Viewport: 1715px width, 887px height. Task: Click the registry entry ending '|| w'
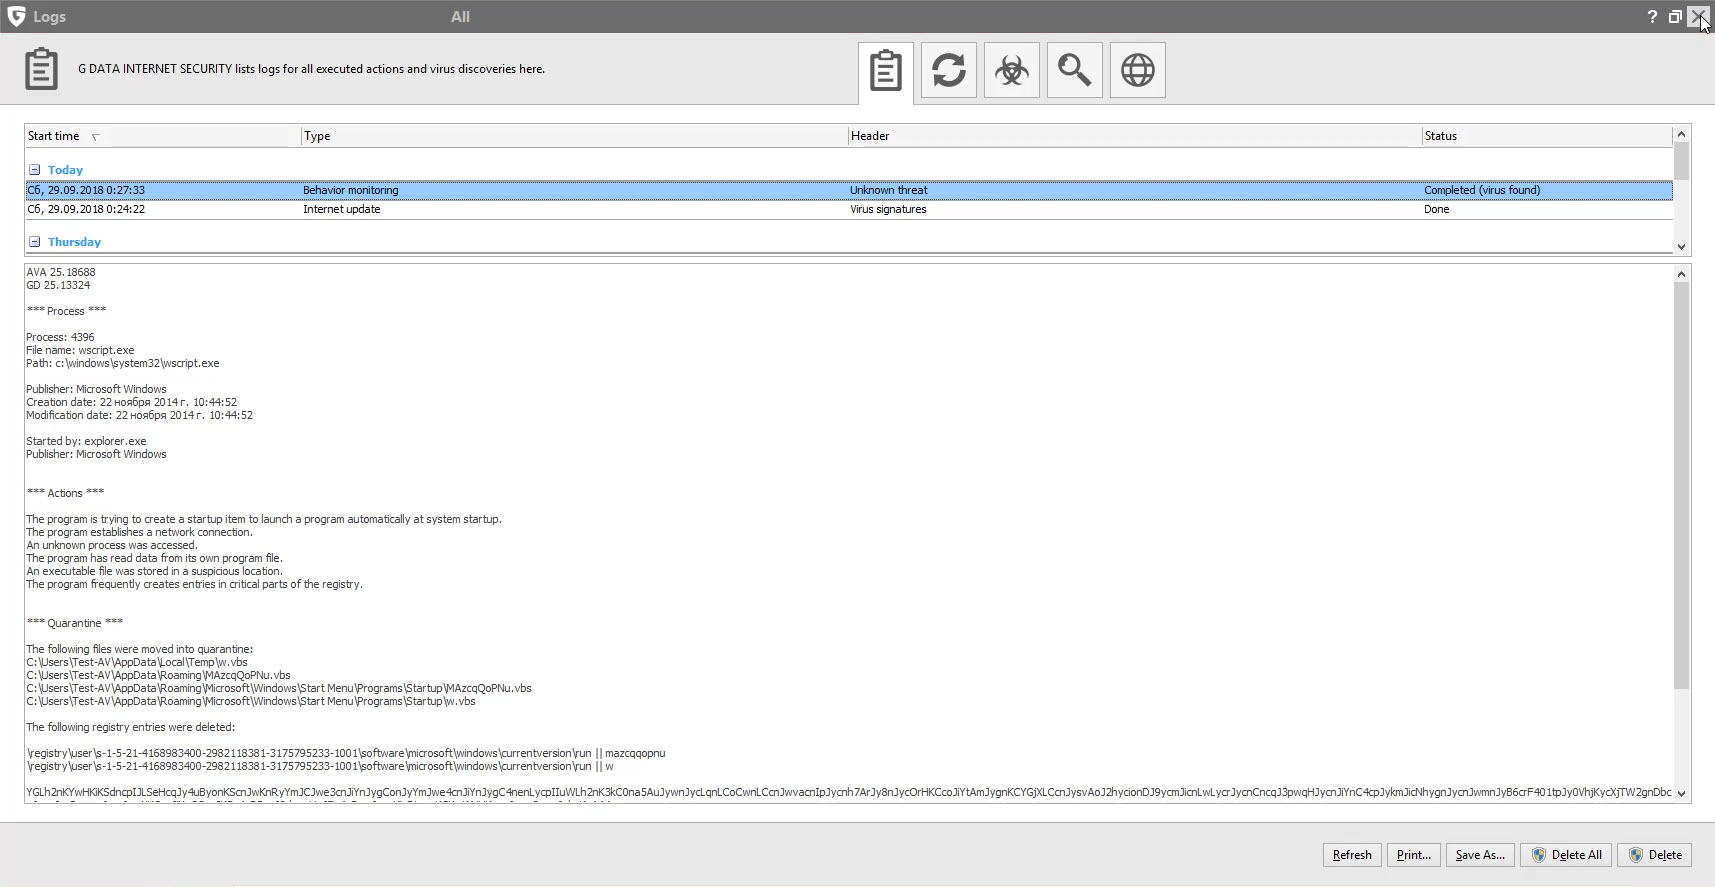tap(320, 766)
